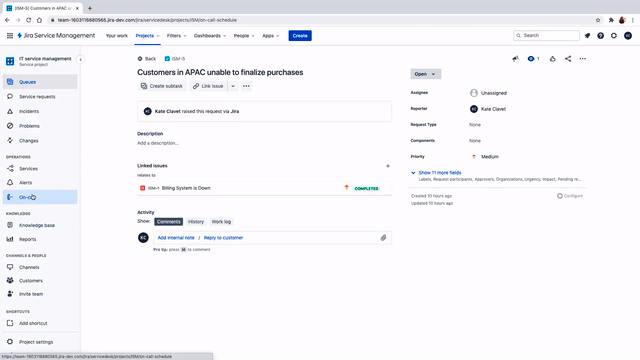The height and width of the screenshot is (360, 640).
Task: Open the more options ellipsis beside Link issue
Action: [x=246, y=86]
